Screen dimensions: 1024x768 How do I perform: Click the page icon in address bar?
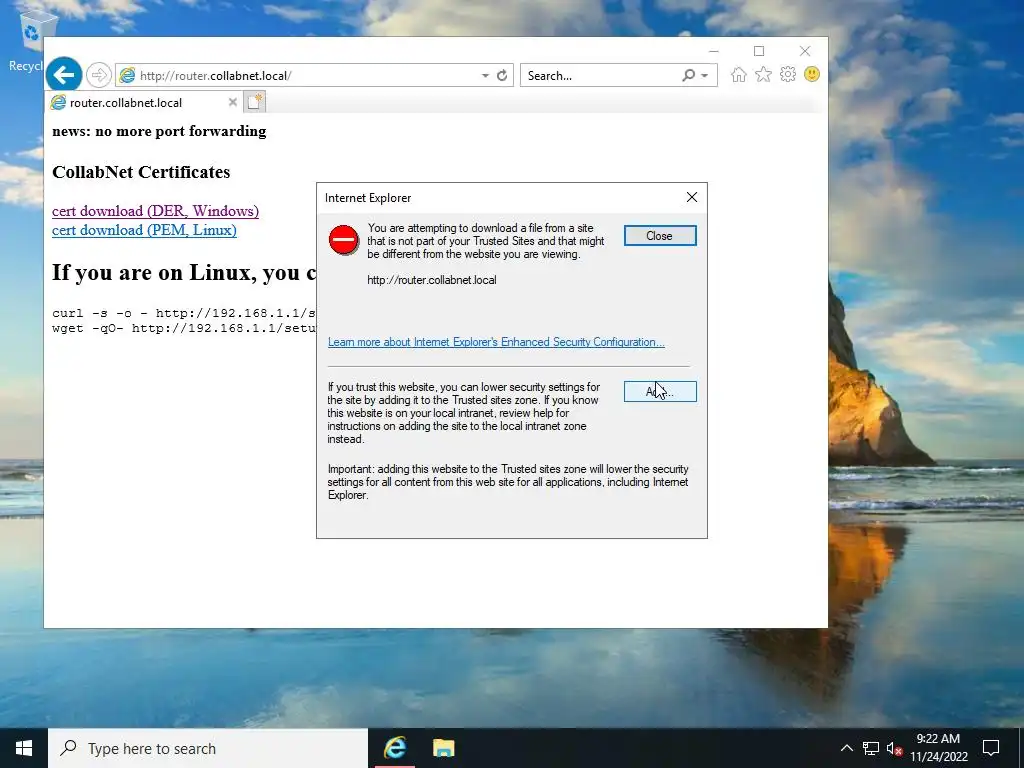pyautogui.click(x=127, y=76)
